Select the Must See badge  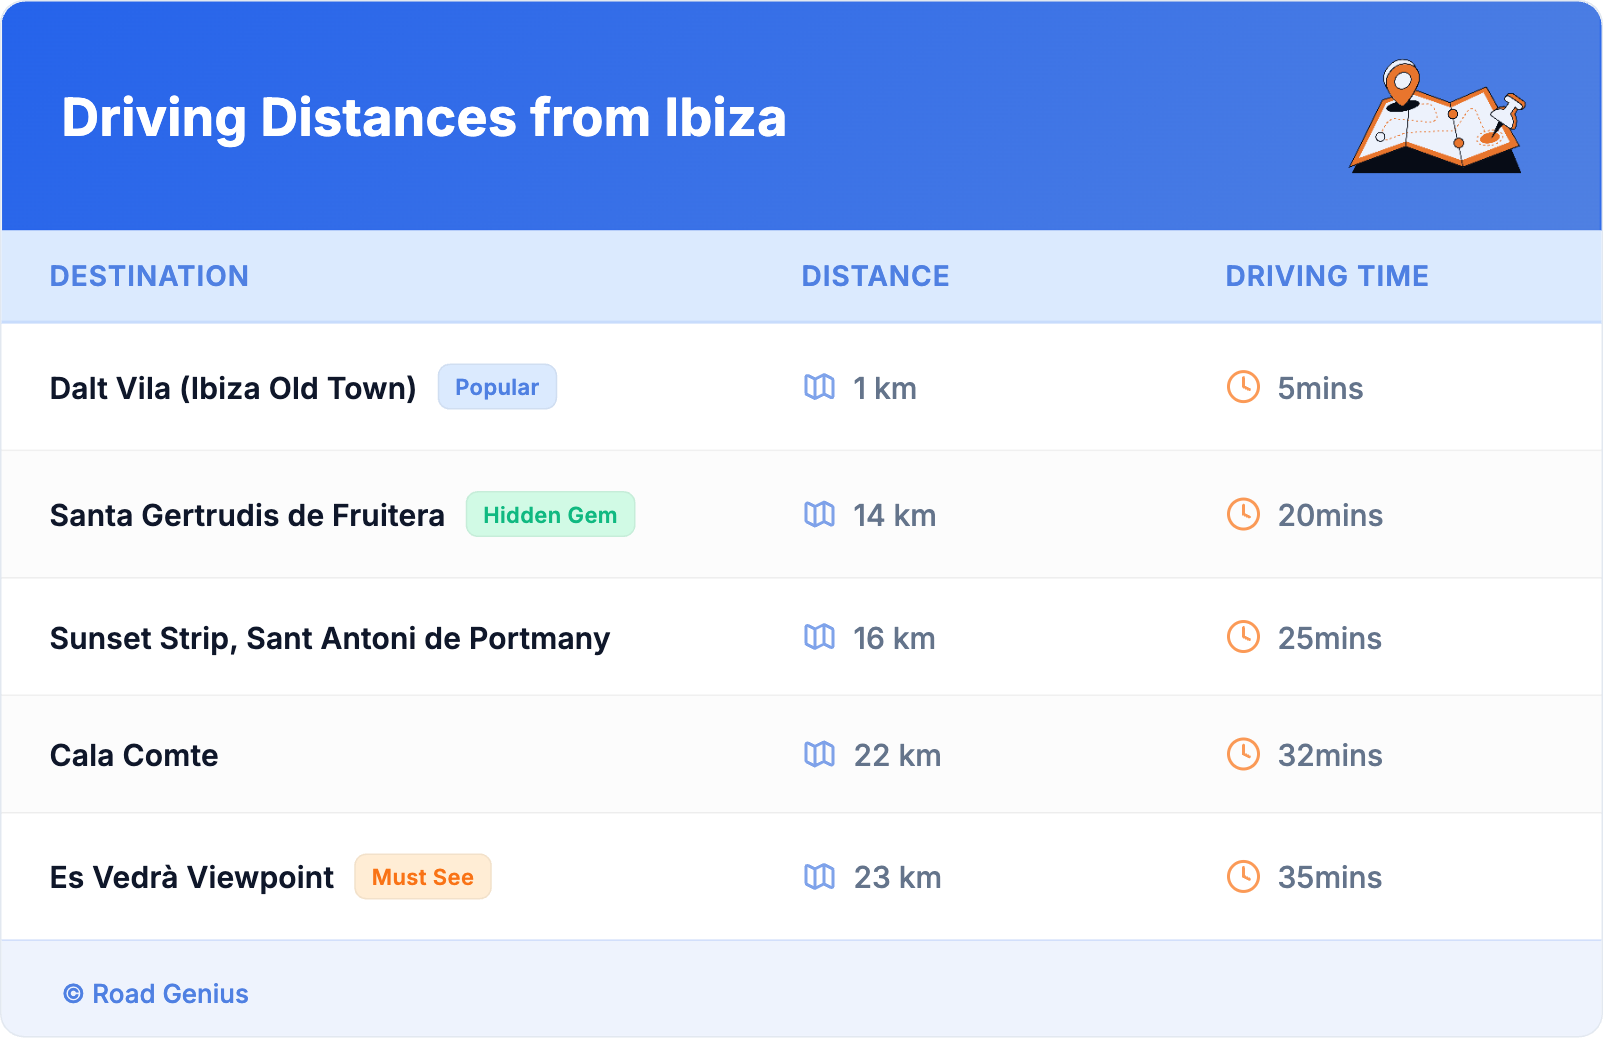coord(422,877)
